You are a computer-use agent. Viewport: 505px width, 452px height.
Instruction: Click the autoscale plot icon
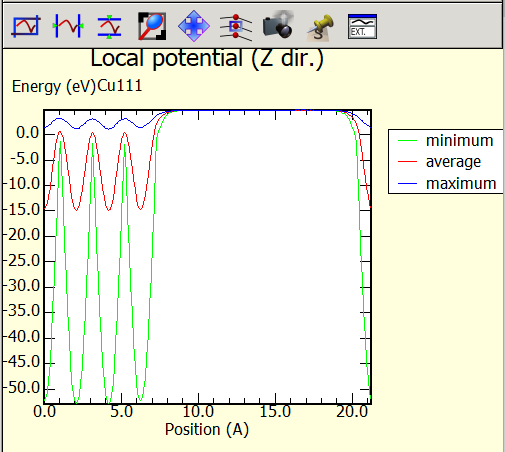tap(26, 26)
